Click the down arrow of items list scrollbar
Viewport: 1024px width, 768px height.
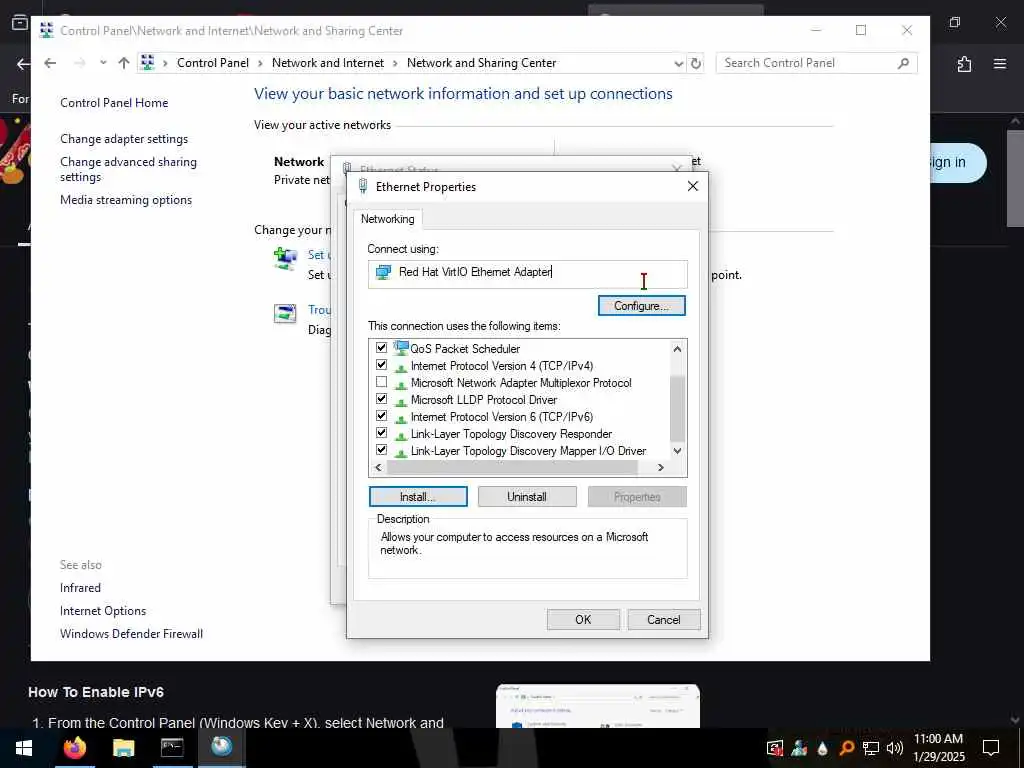tap(677, 451)
